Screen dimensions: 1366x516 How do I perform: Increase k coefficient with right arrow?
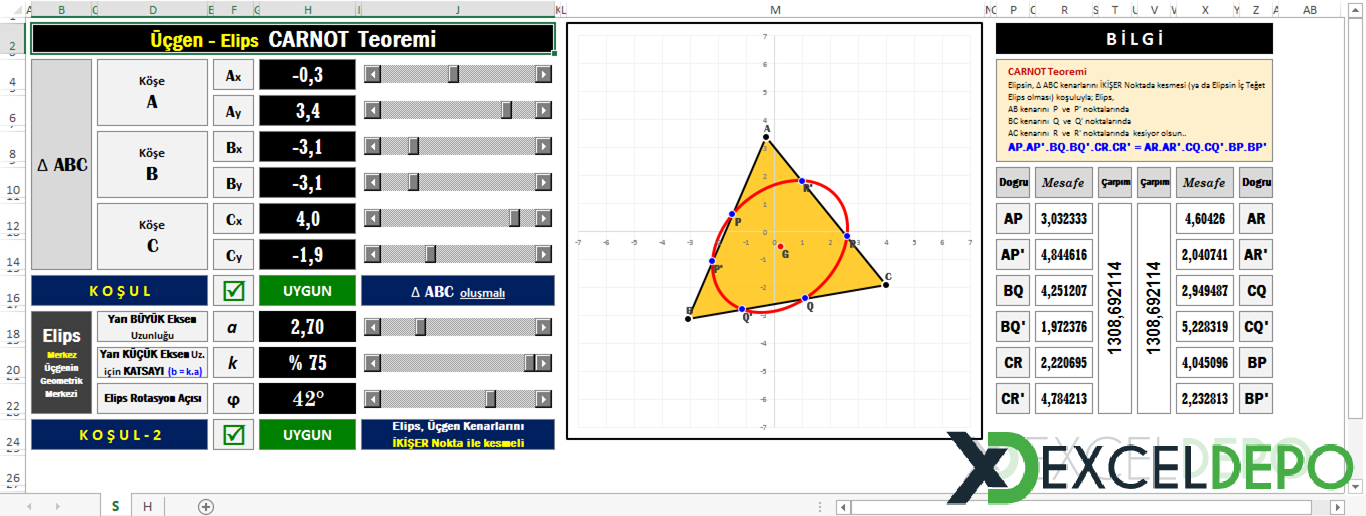pos(544,363)
